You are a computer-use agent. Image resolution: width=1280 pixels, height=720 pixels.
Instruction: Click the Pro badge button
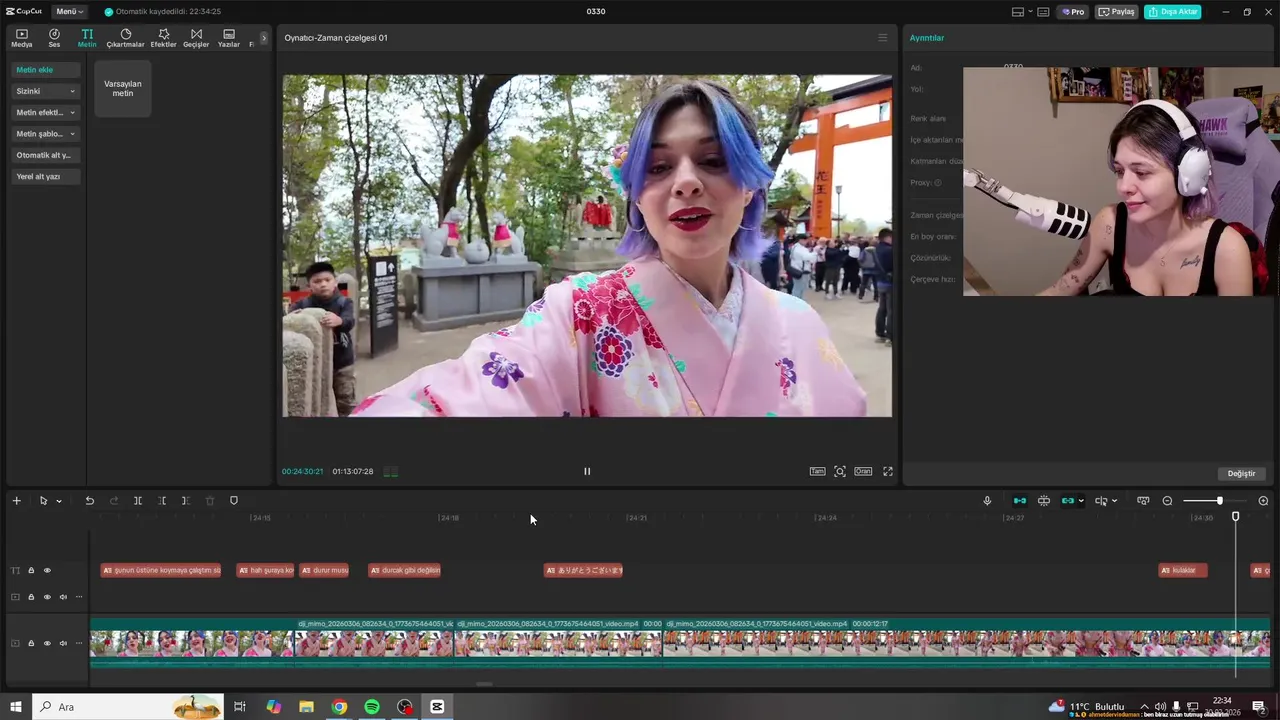(1074, 12)
